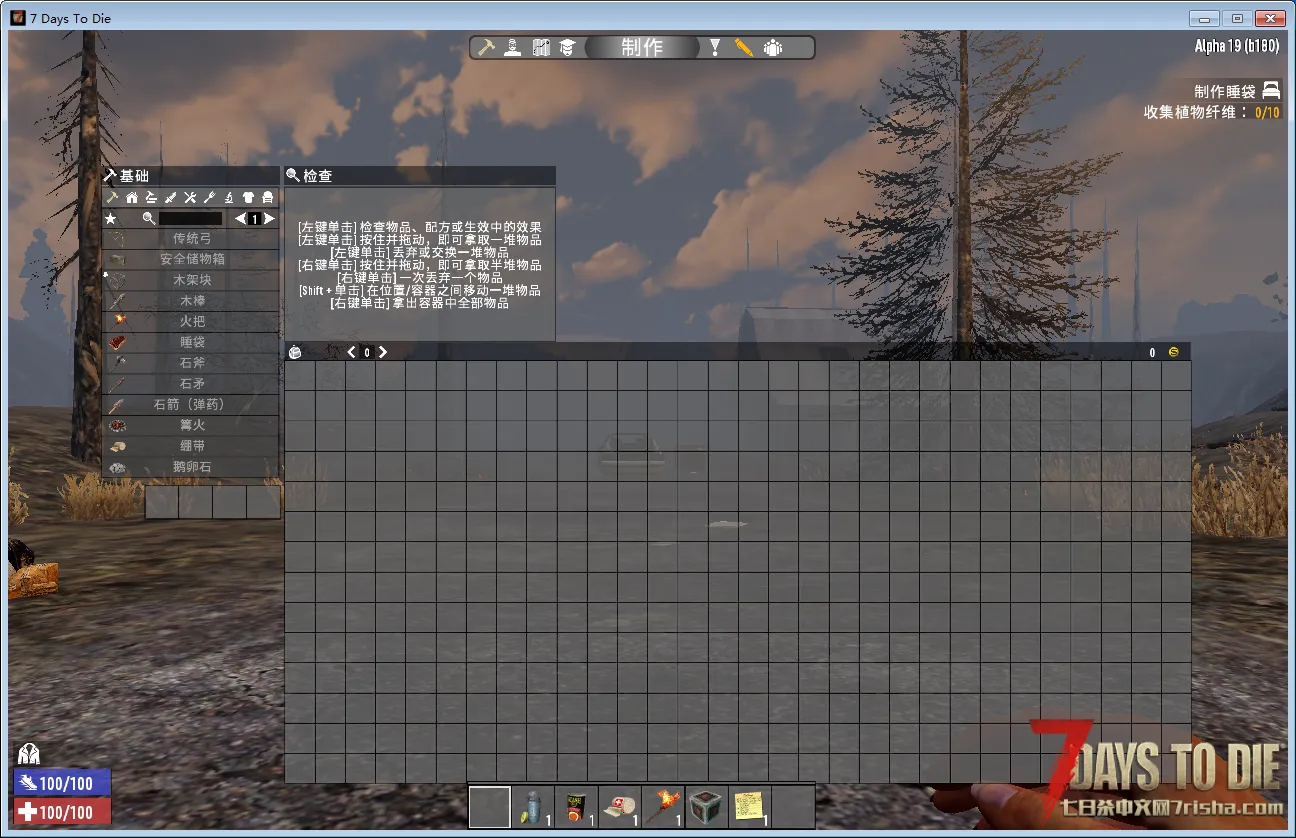Select the 传统弓 recipe
Screen dimensions: 1296x838
tap(191, 239)
